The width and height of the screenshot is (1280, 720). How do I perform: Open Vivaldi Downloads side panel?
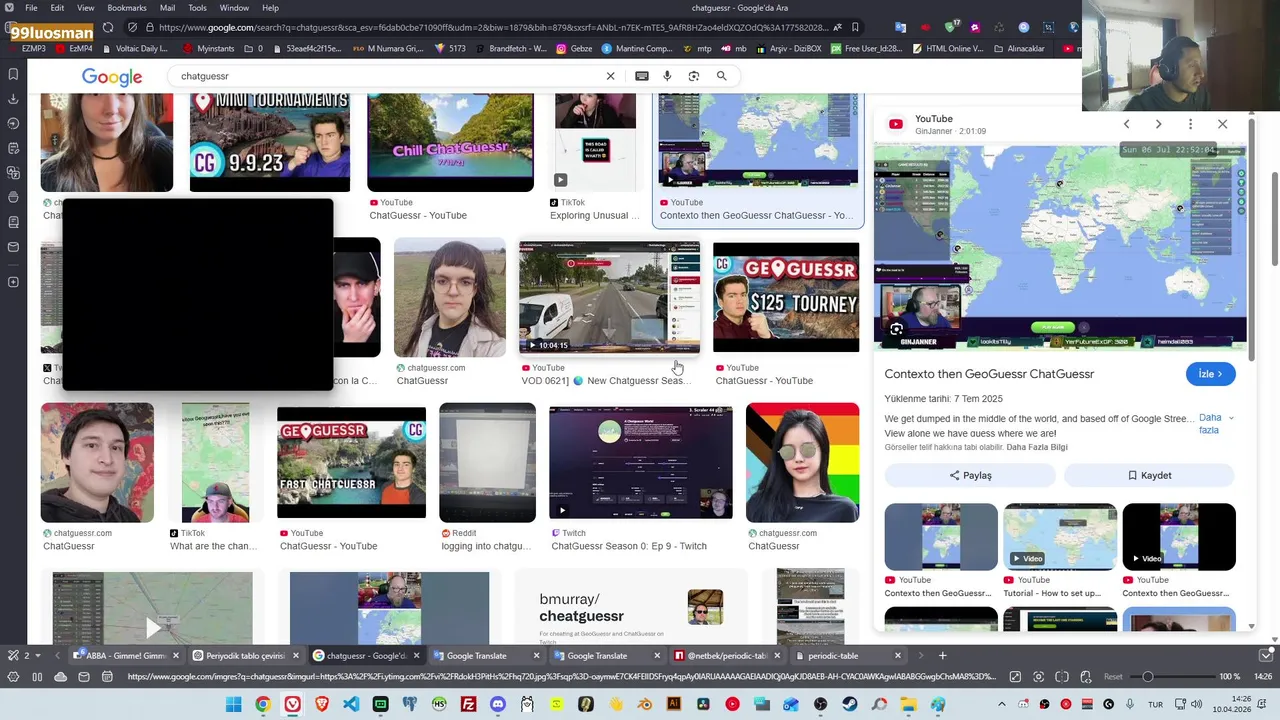[x=13, y=99]
